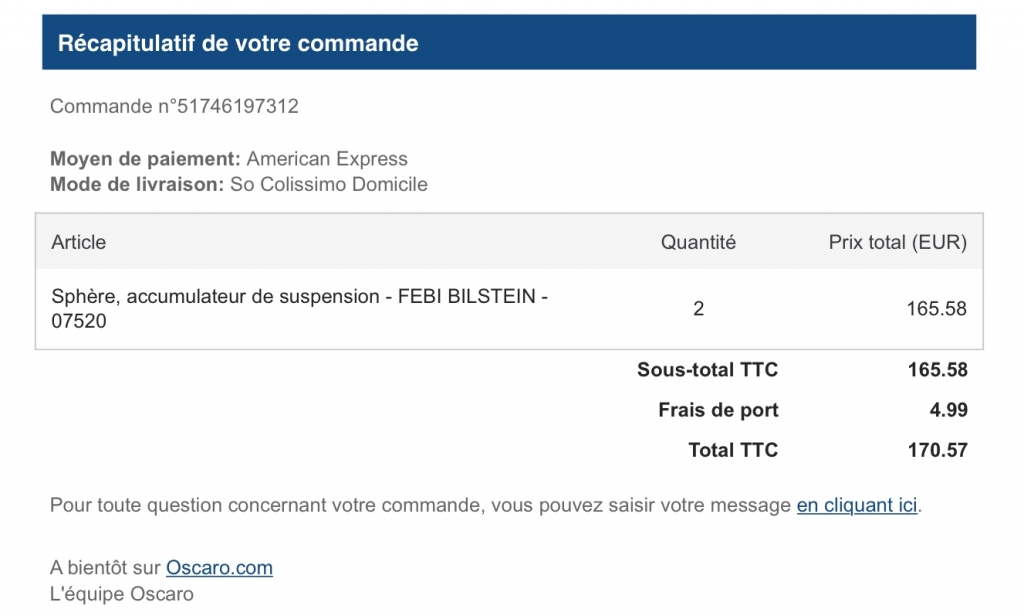Screen dimensions: 1024x616
Task: Open the Oscaro.com link
Action: coord(219,568)
